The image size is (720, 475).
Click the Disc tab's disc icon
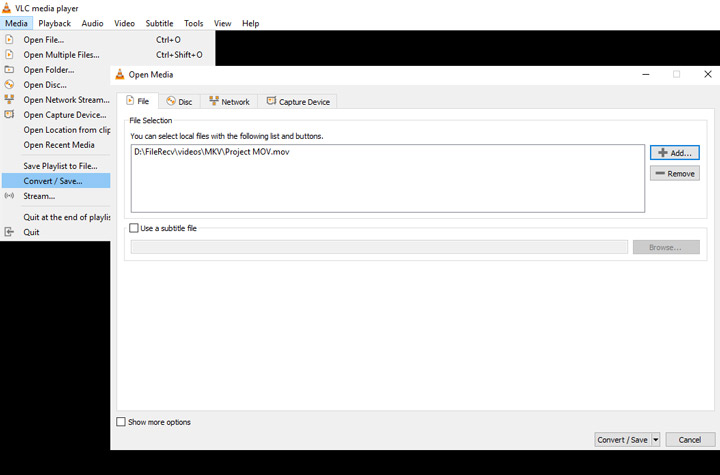[x=171, y=101]
